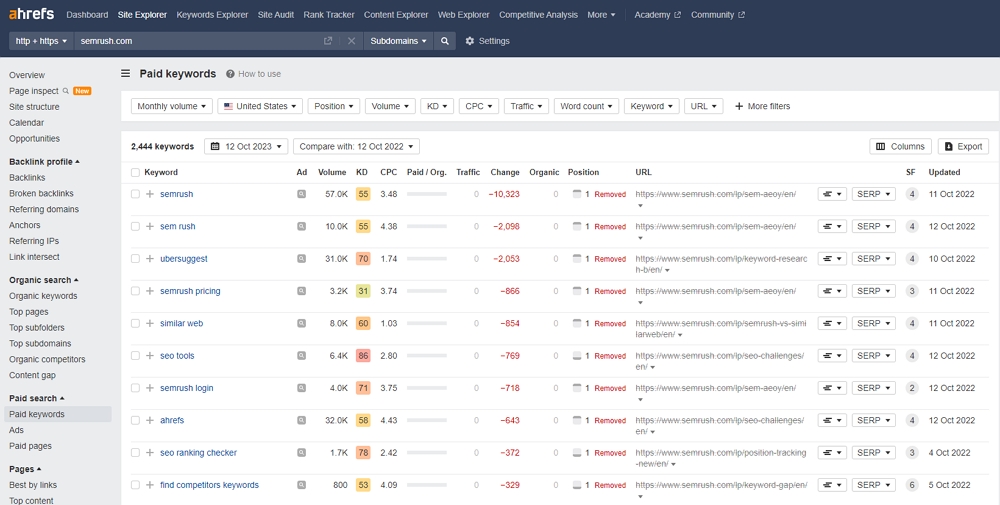Open Backlinks in the sidebar

click(x=27, y=178)
